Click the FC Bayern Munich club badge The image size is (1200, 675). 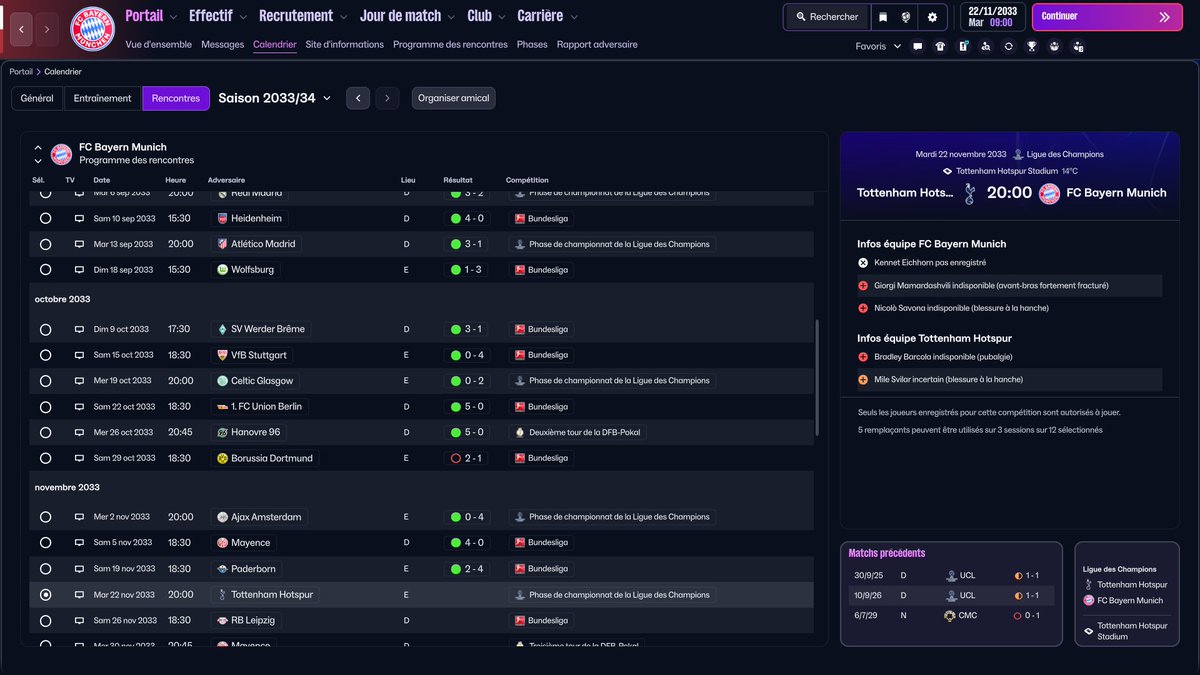point(92,29)
